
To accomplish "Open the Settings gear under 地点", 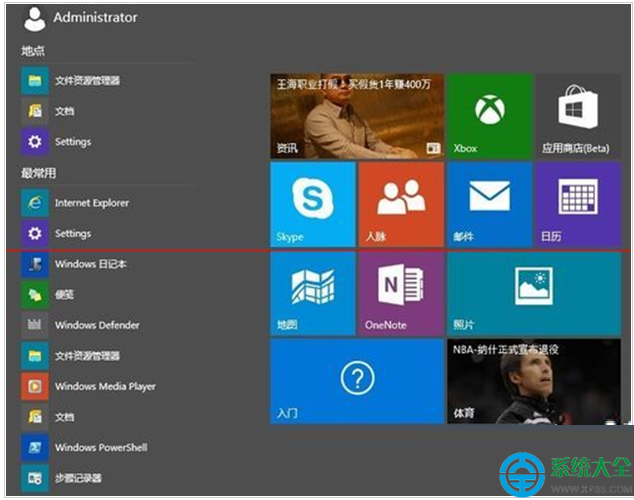I will pyautogui.click(x=35, y=142).
